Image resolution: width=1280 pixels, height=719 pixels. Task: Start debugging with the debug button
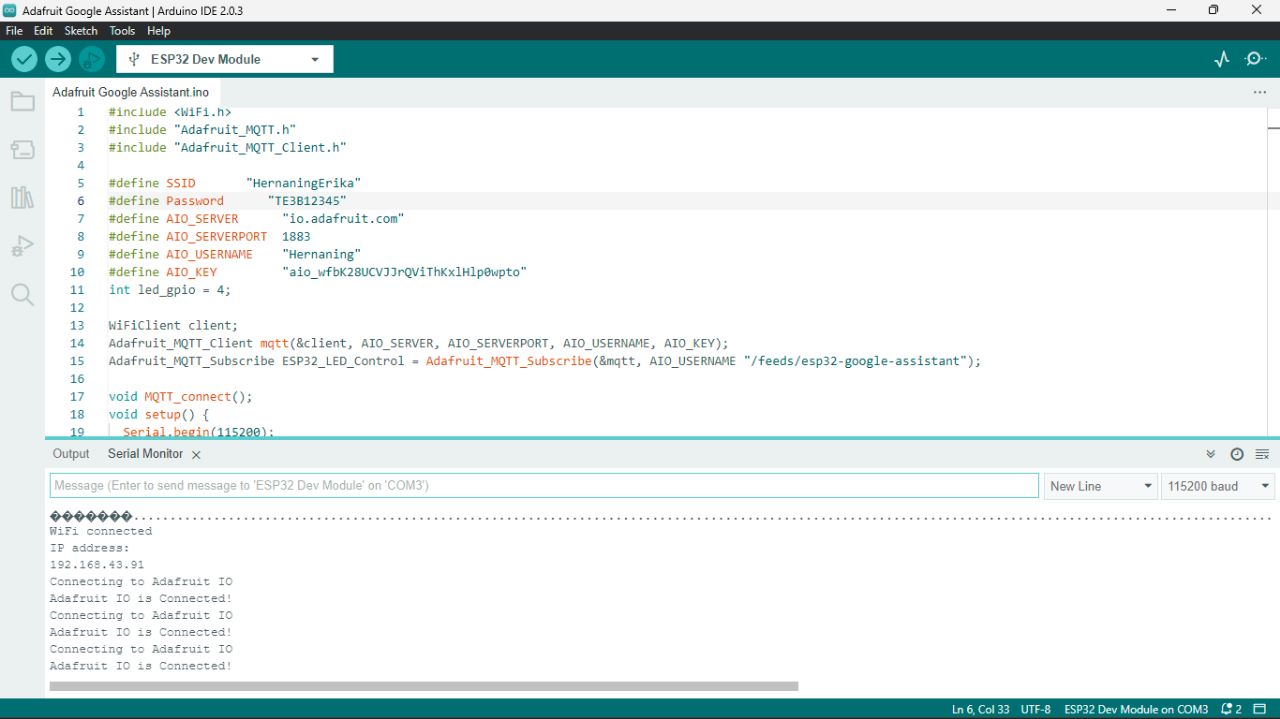tap(92, 59)
